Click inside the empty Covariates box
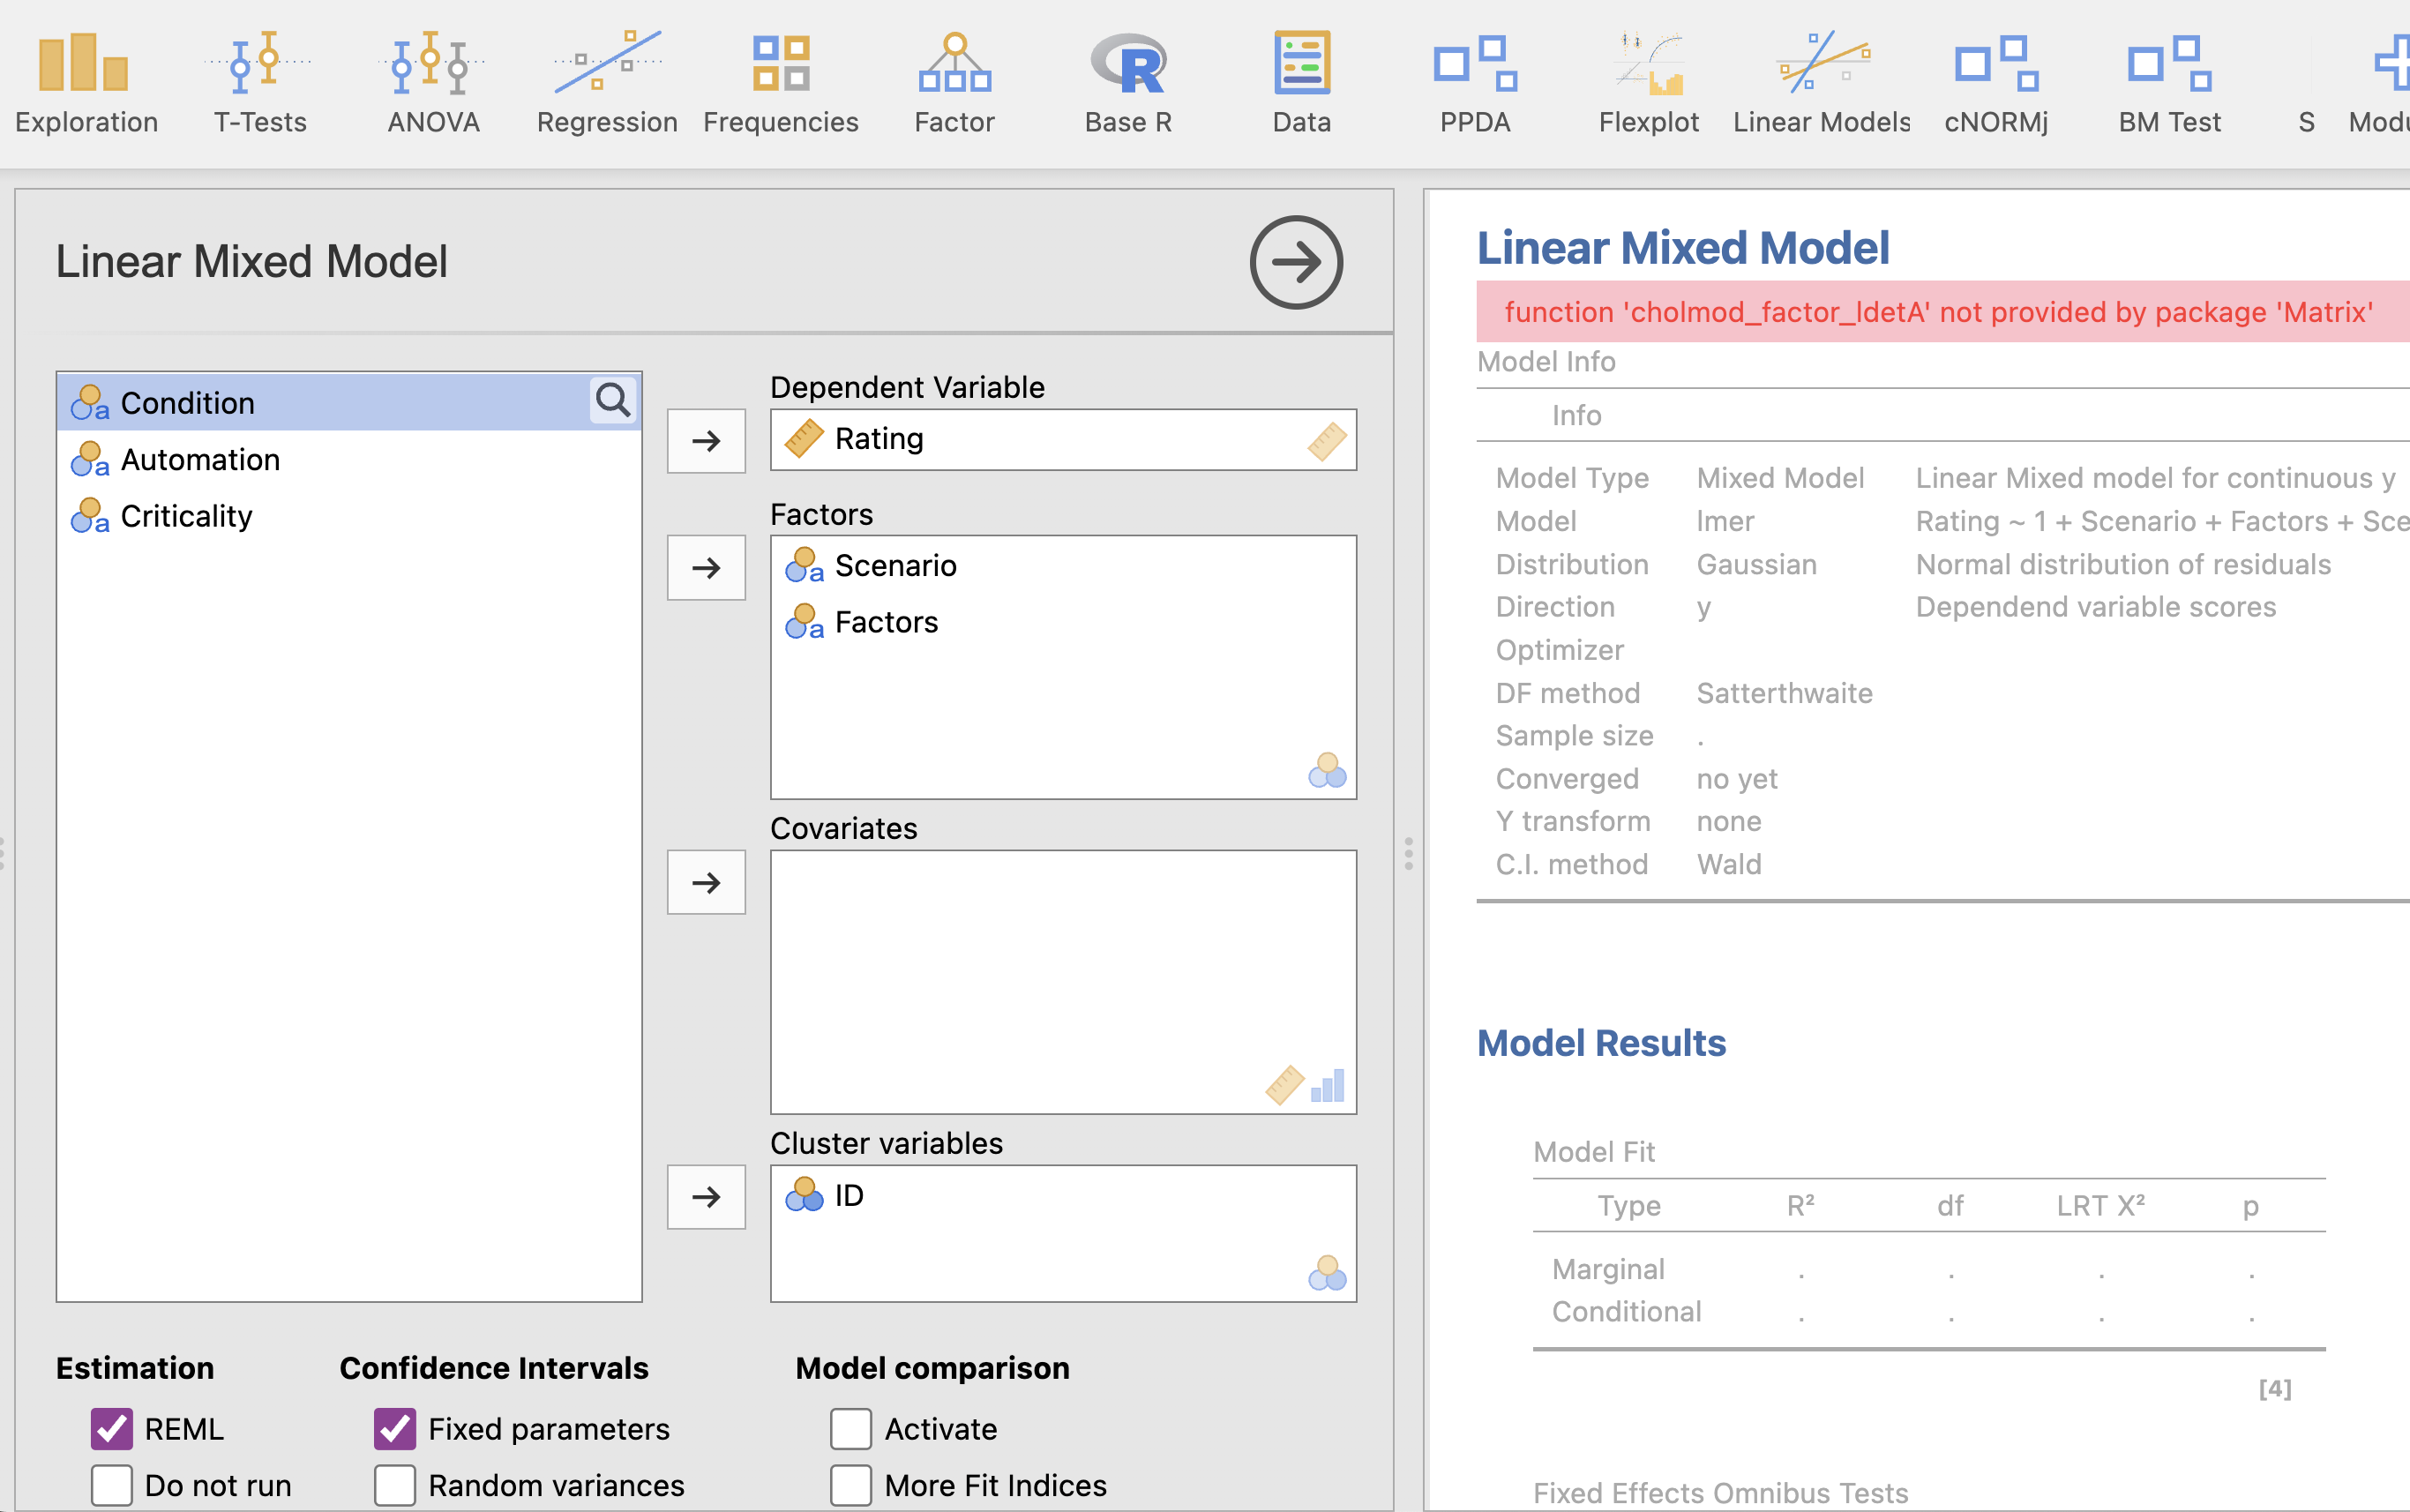 (1063, 982)
